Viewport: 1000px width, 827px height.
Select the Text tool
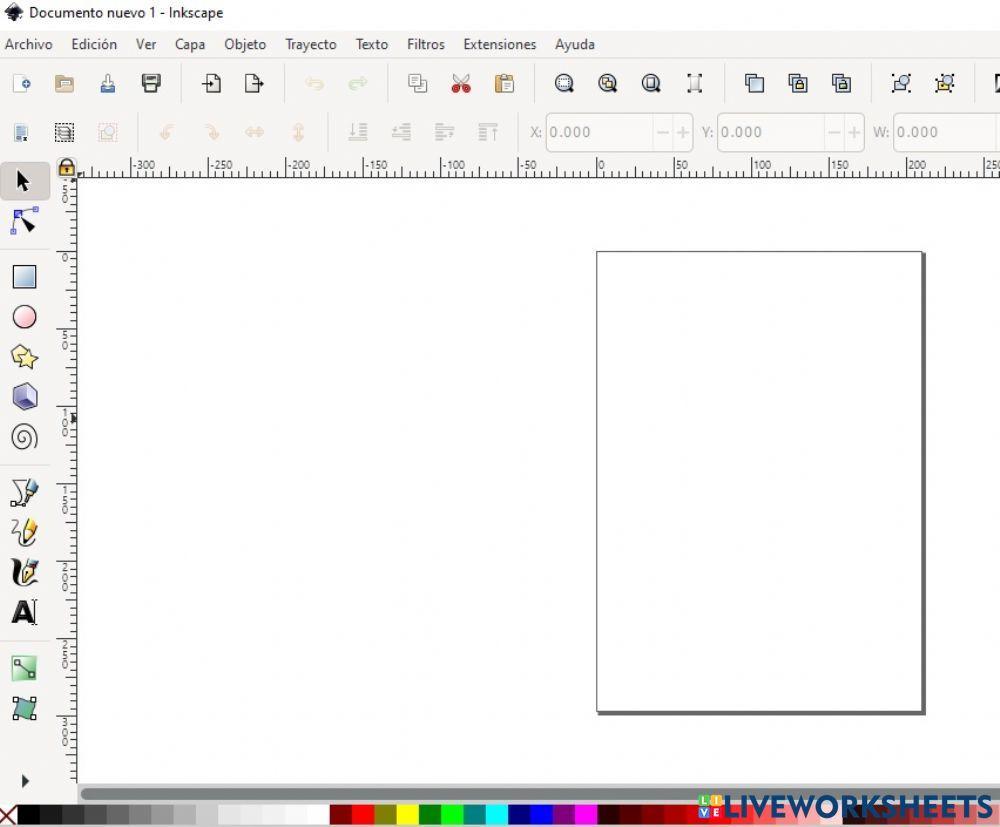(24, 612)
